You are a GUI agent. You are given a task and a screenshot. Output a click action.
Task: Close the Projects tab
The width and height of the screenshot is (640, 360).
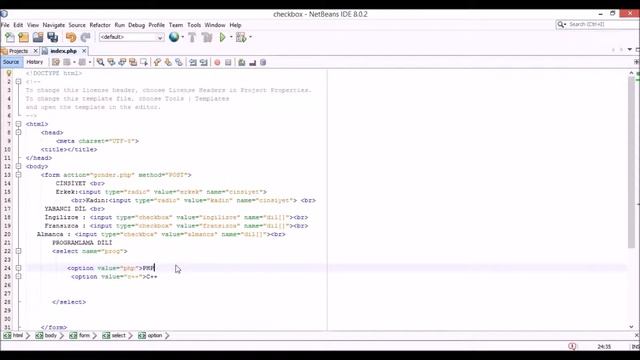pos(36,51)
